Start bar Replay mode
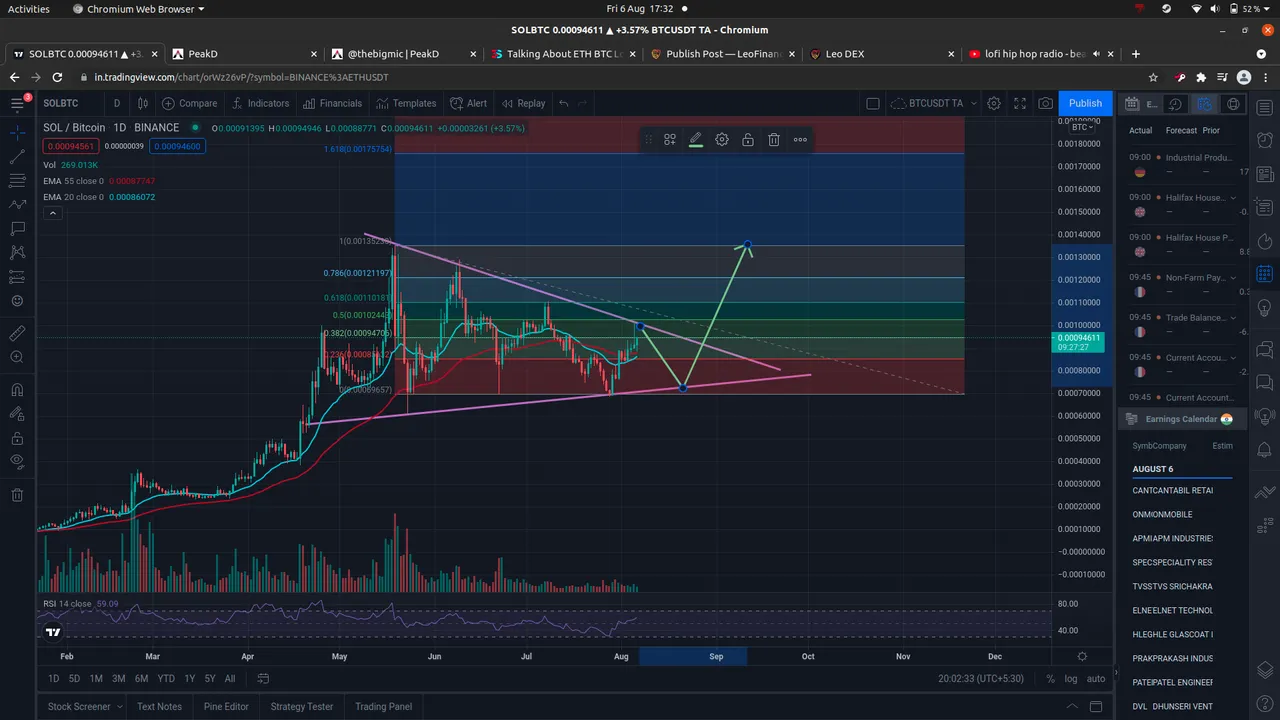This screenshot has height=720, width=1280. (x=524, y=103)
